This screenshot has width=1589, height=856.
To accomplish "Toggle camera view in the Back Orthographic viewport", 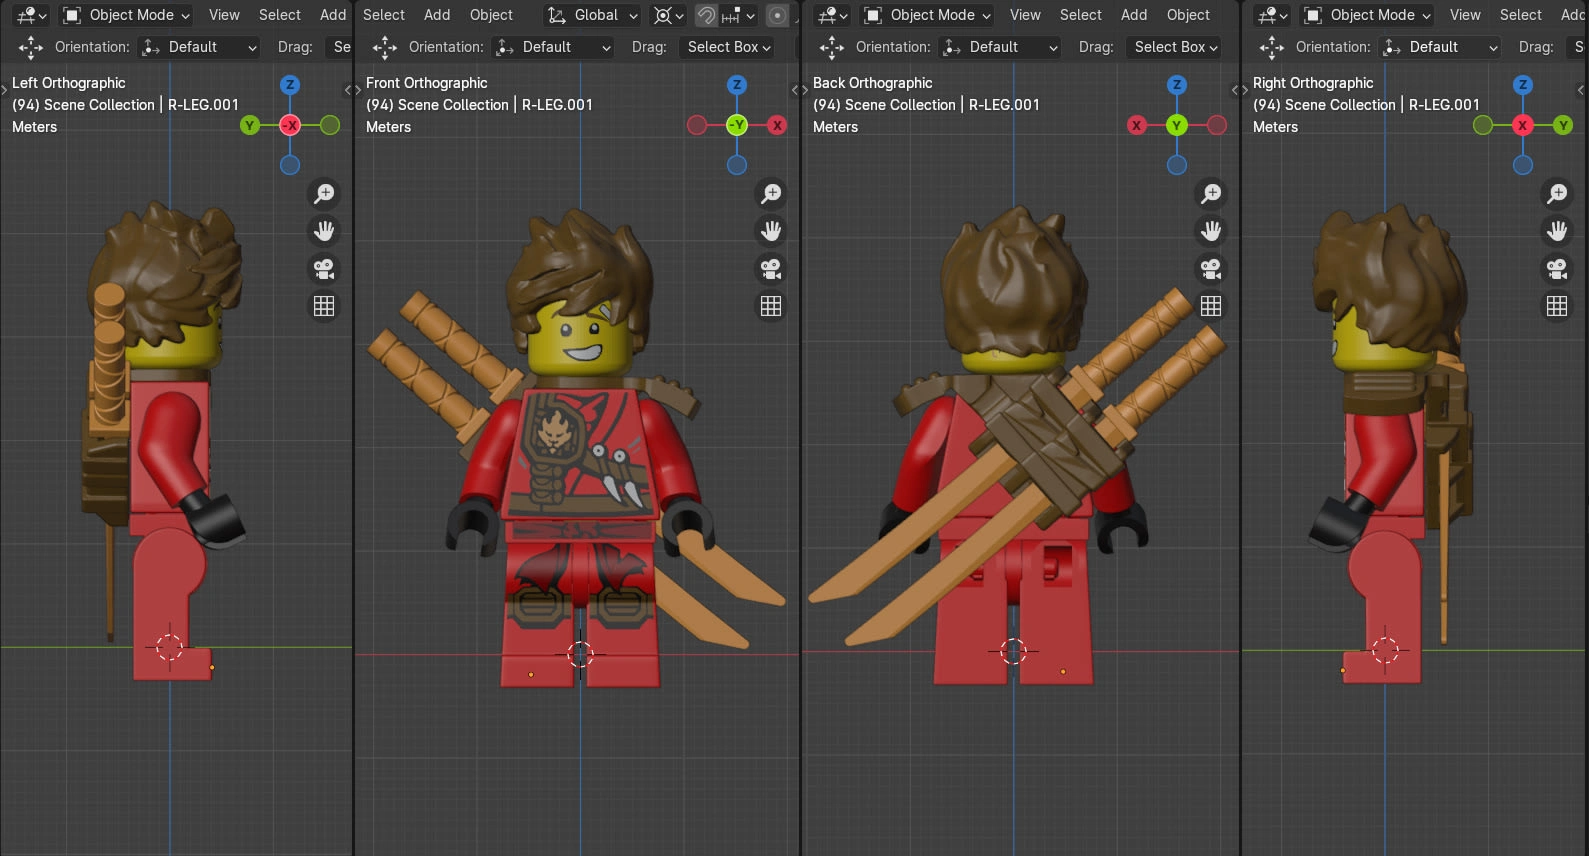I will pos(1211,269).
